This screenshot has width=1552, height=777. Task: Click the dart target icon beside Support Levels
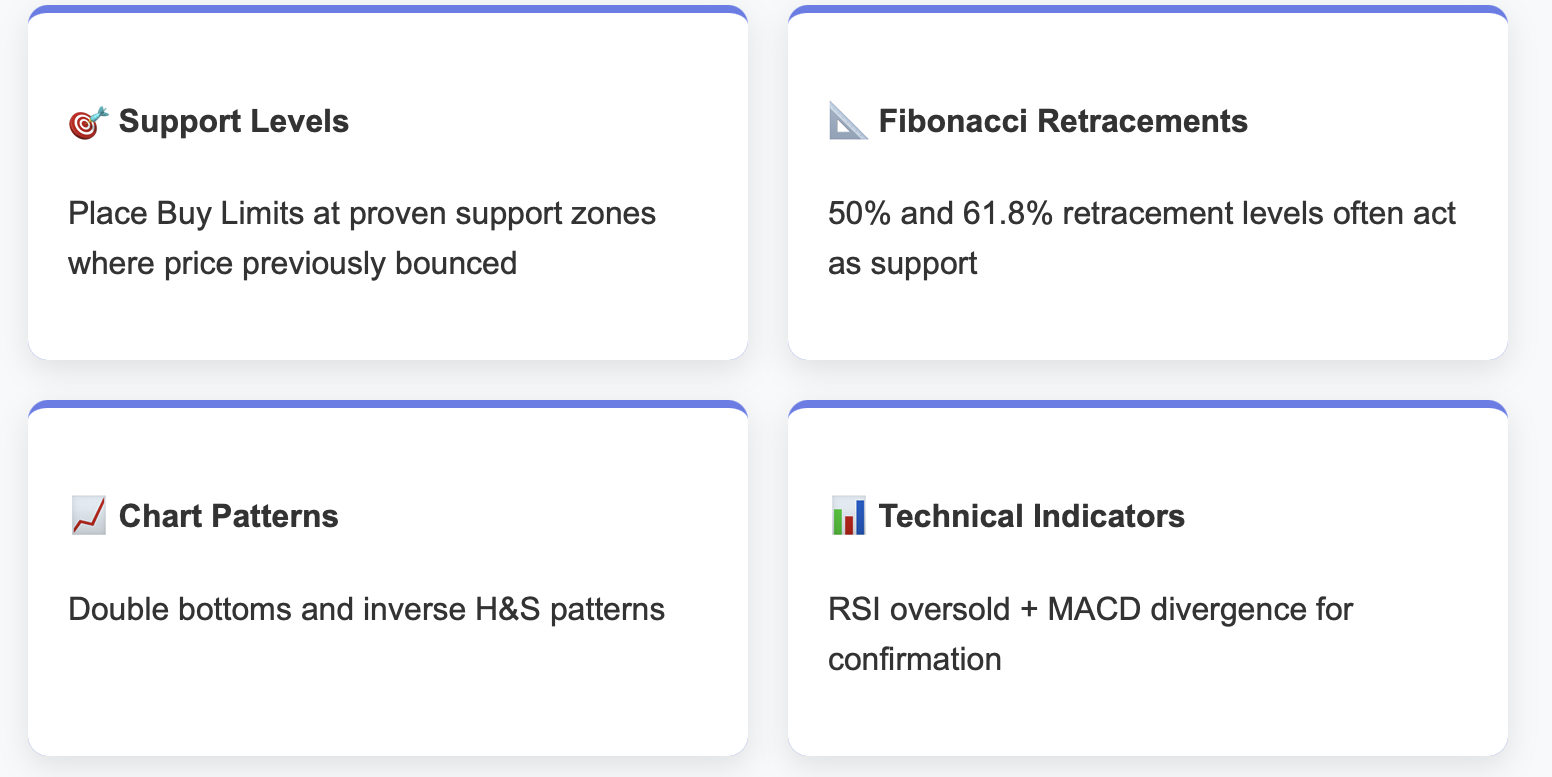(x=88, y=122)
